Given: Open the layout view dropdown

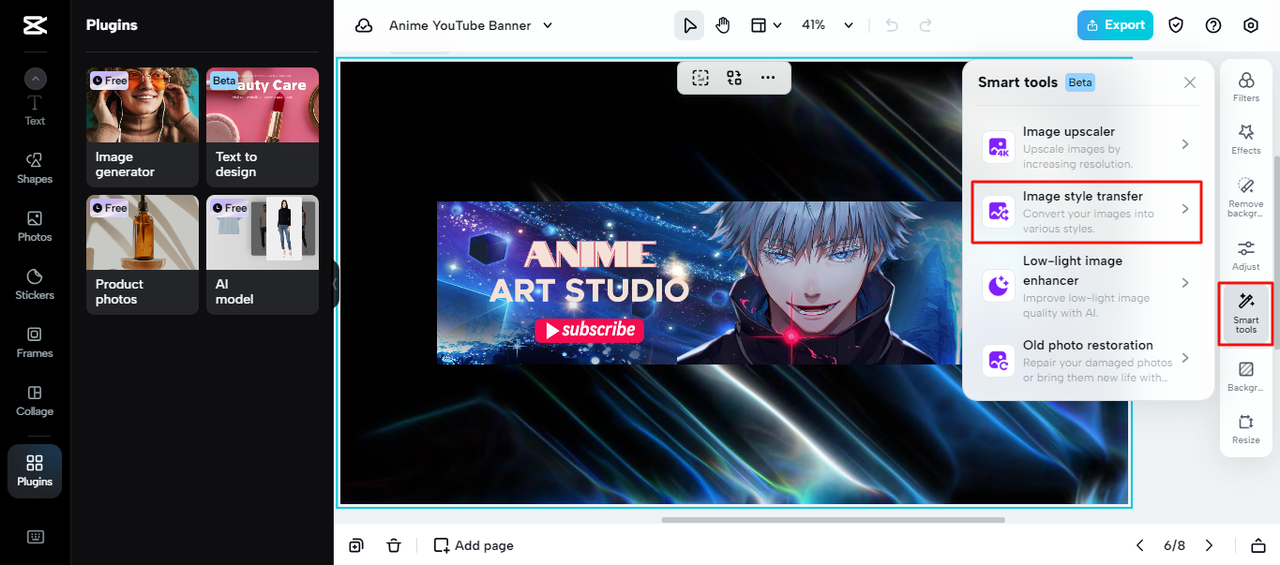Looking at the screenshot, I should pyautogui.click(x=766, y=25).
